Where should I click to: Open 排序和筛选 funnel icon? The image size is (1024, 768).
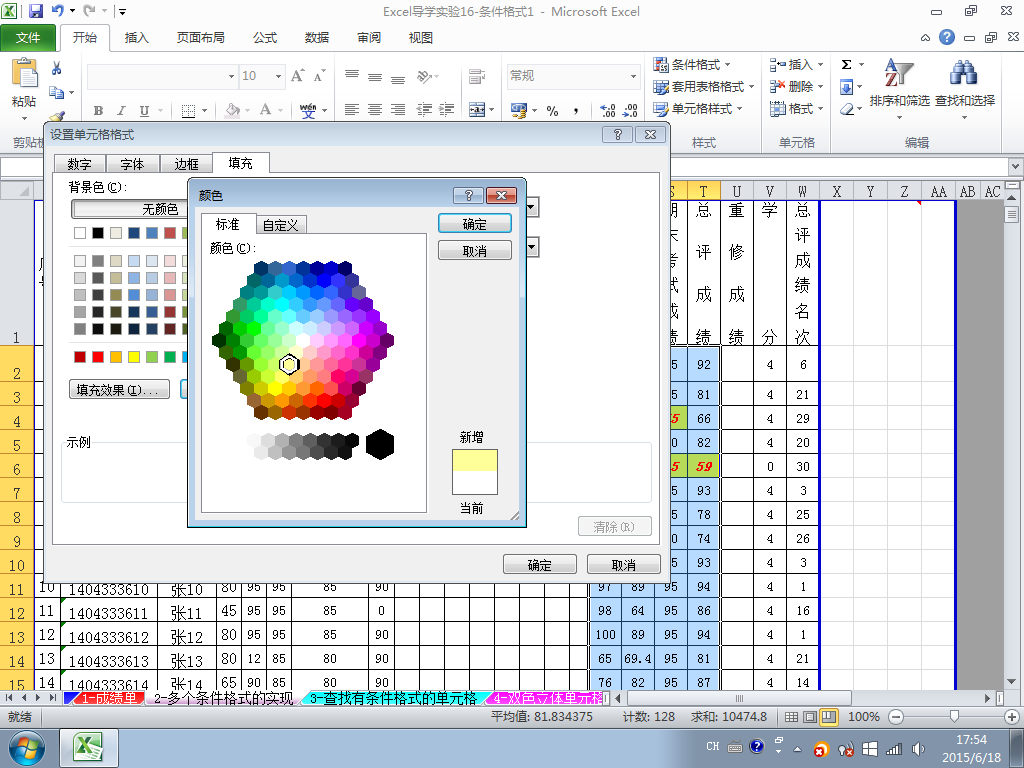click(899, 77)
